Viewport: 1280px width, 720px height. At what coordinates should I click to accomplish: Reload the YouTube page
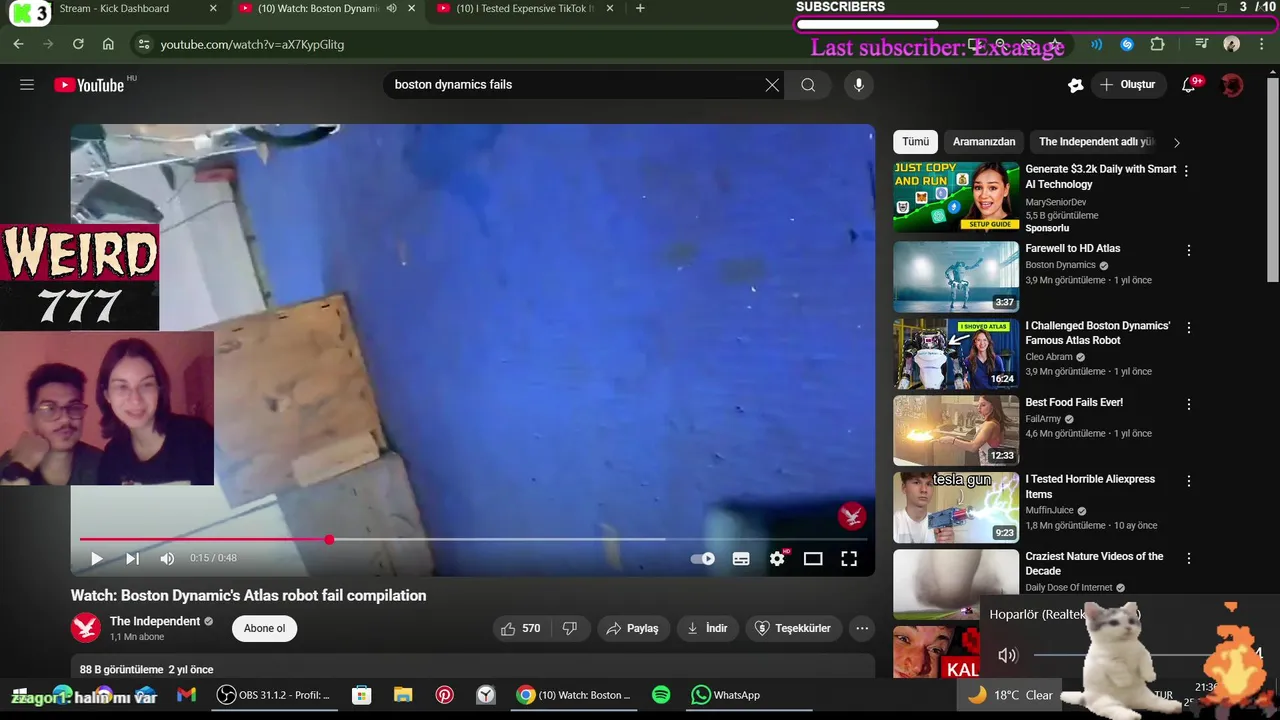[78, 44]
